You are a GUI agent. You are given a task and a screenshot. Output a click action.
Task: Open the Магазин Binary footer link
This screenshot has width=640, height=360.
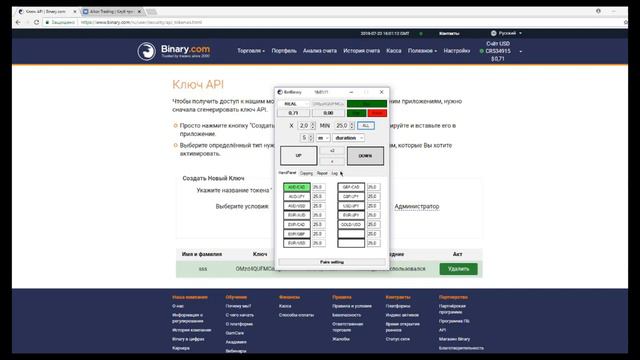(x=454, y=339)
